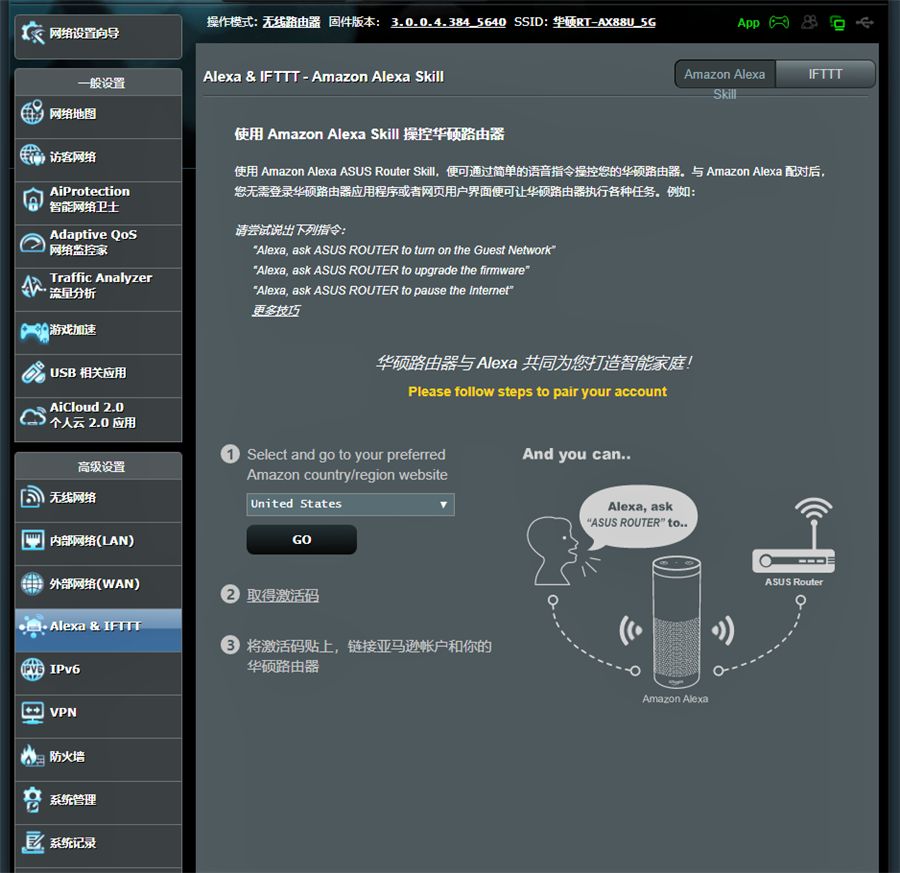Click the 取得激活码 link
900x873 pixels.
click(282, 595)
